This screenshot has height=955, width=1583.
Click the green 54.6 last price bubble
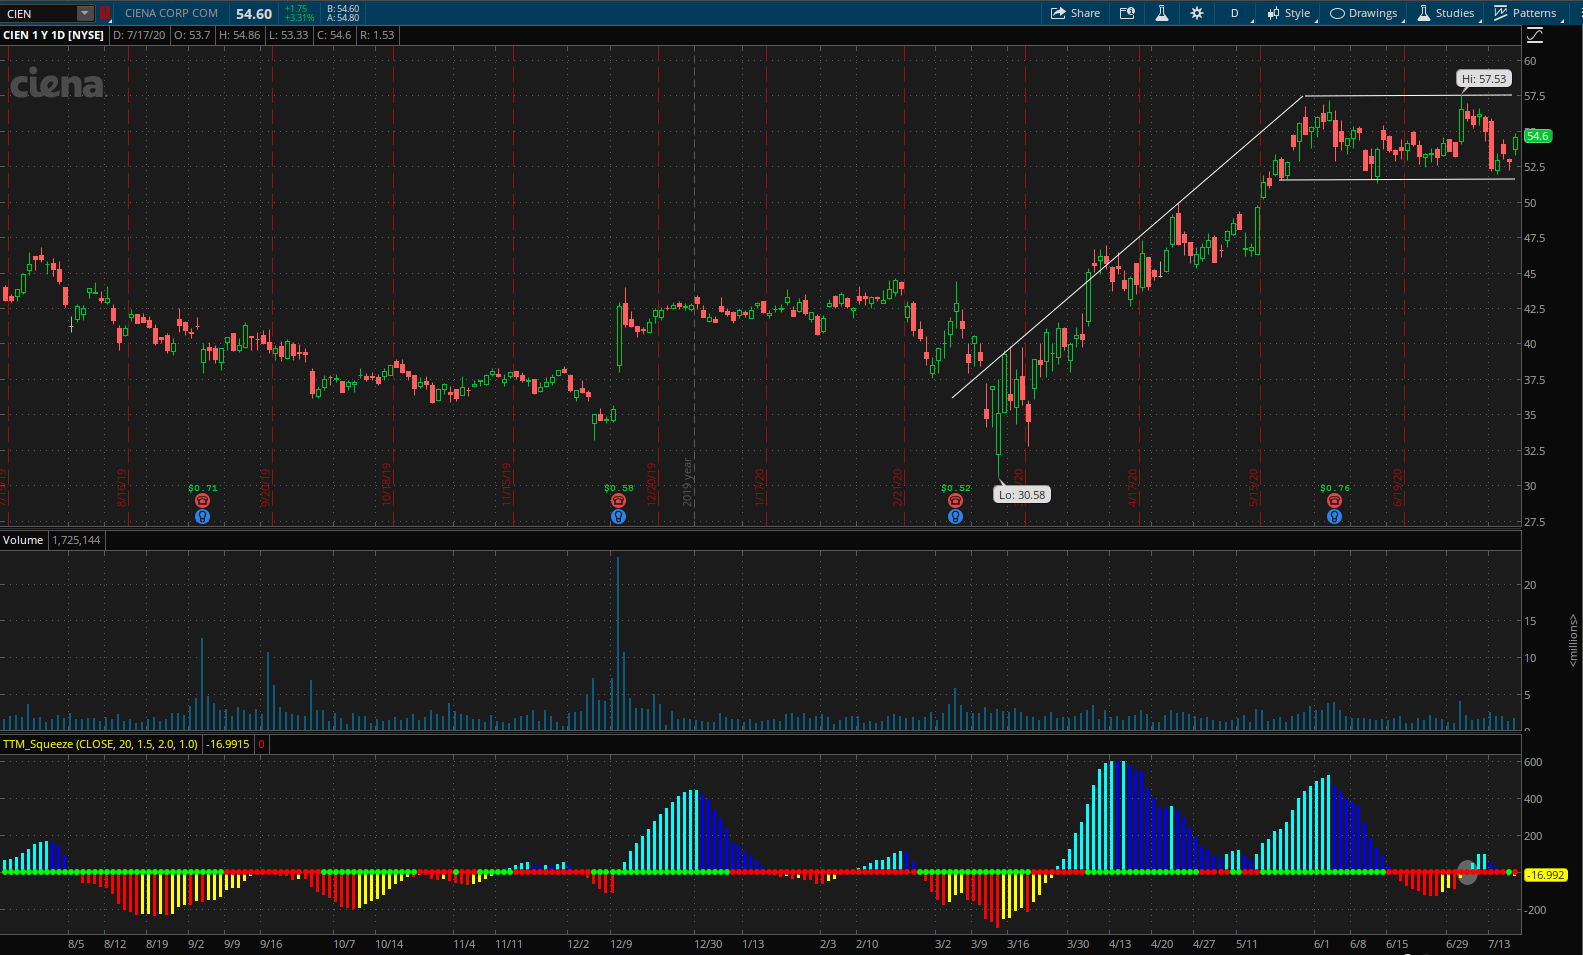(1537, 136)
